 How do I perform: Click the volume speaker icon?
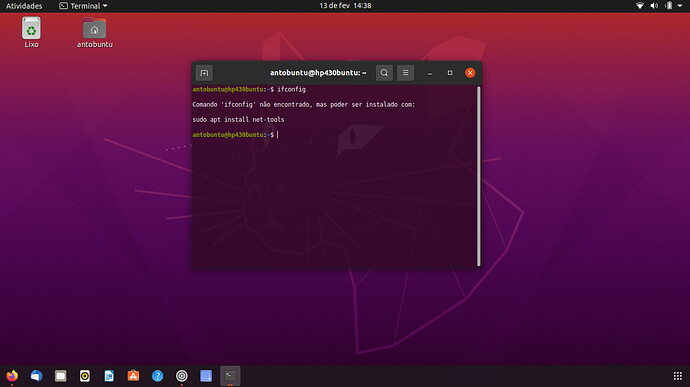pyautogui.click(x=654, y=6)
